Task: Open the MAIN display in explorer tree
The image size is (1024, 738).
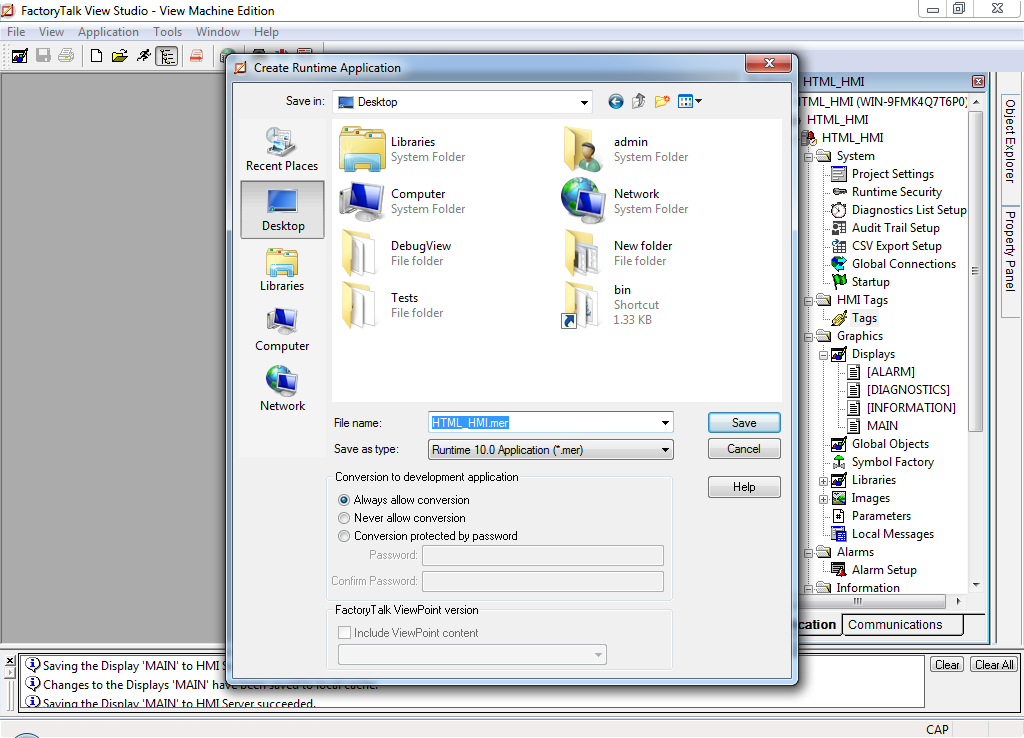Action: coord(882,426)
